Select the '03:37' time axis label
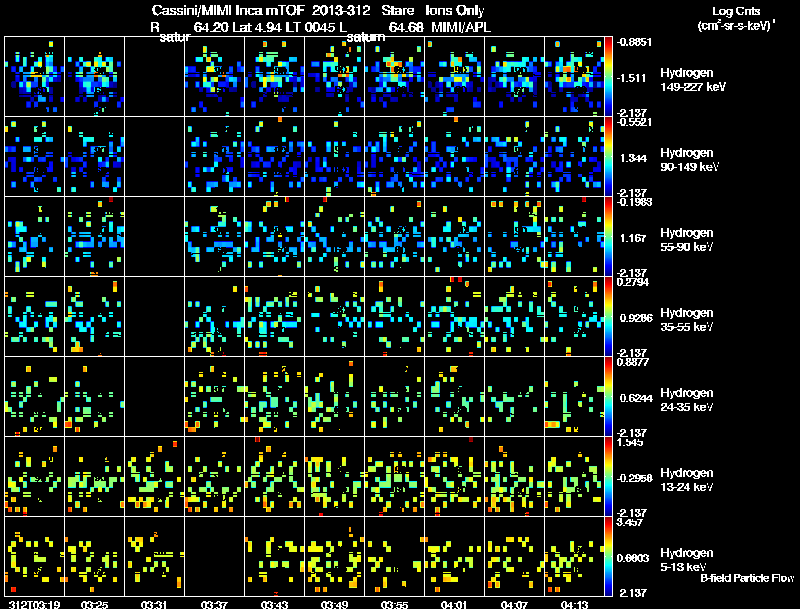The height and width of the screenshot is (609, 800). pyautogui.click(x=214, y=604)
